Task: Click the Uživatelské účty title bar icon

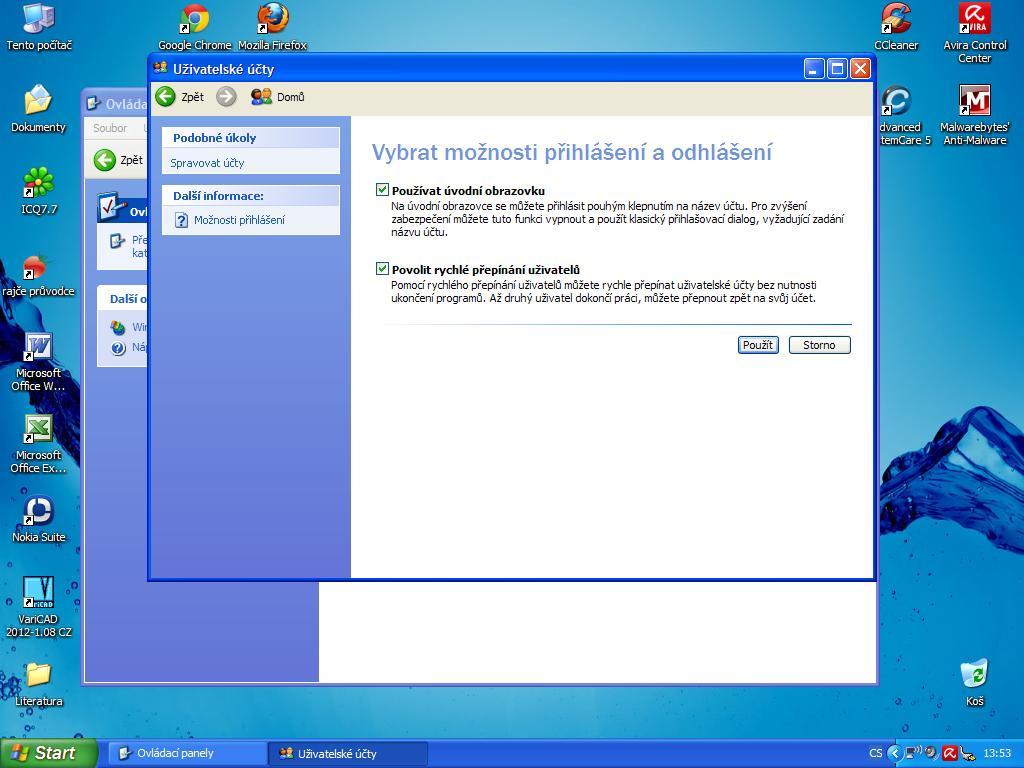Action: click(x=161, y=68)
